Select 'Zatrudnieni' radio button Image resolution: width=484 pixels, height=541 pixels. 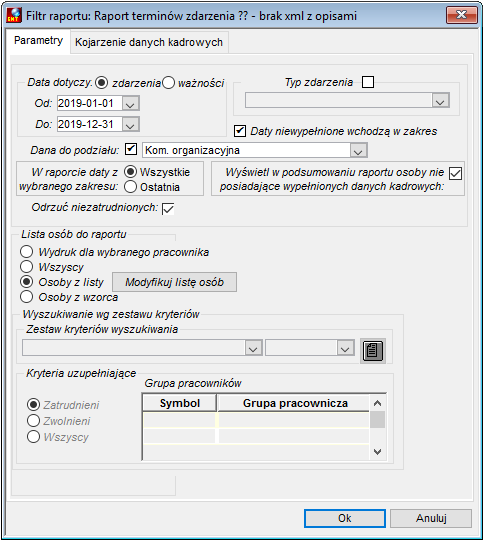coord(33,405)
